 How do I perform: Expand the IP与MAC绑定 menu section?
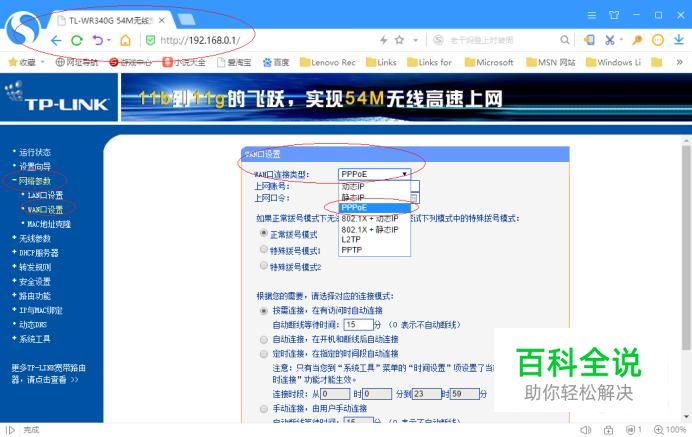coord(41,310)
